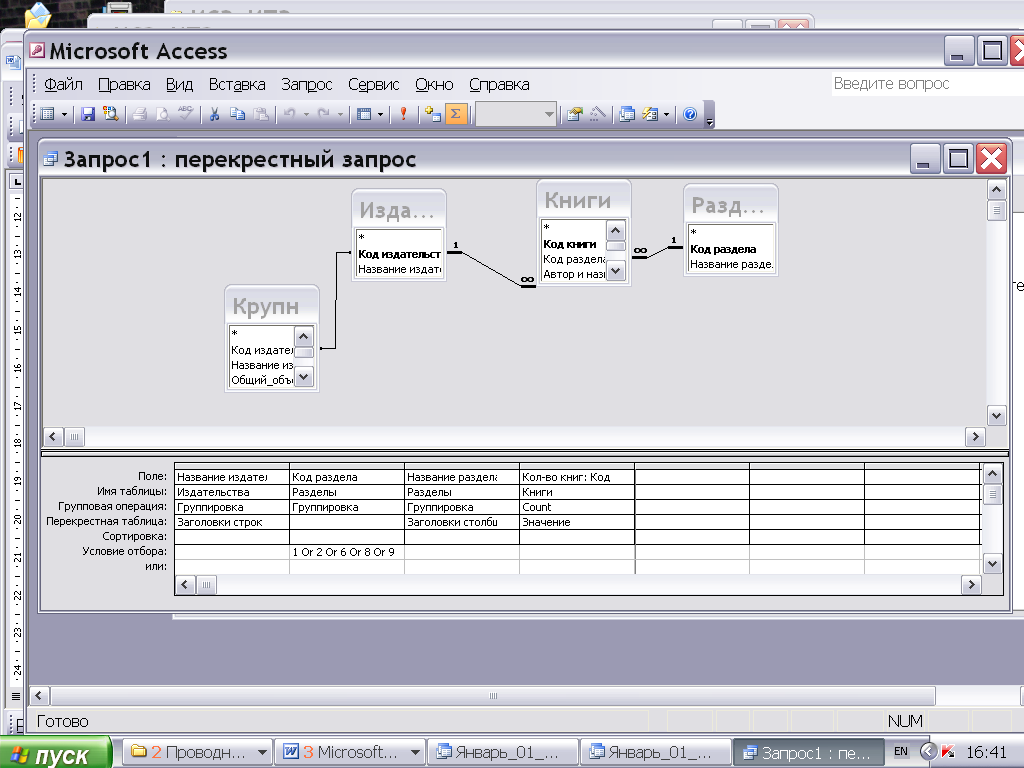Open the Query Type dropdown arrow
Screen dimensions: 1024x768
click(380, 114)
